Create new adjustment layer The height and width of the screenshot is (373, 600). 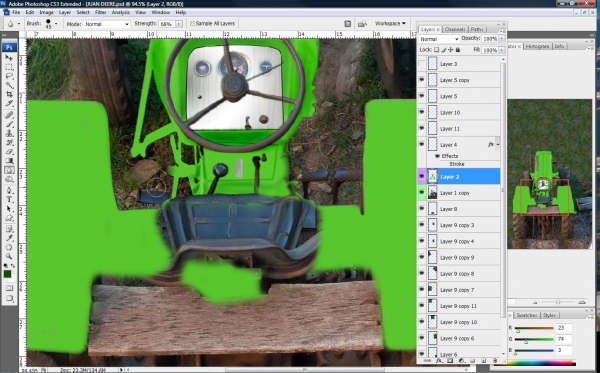click(461, 360)
